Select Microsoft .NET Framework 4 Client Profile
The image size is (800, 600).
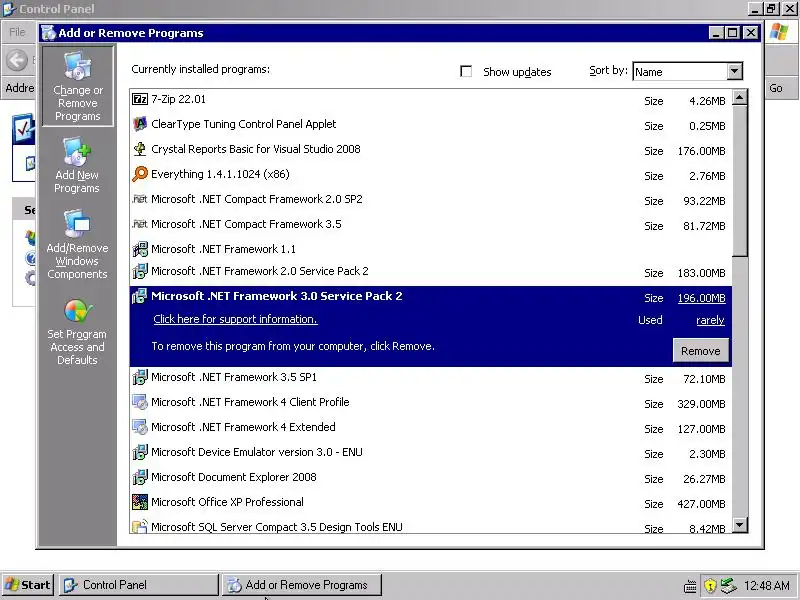coord(431,403)
